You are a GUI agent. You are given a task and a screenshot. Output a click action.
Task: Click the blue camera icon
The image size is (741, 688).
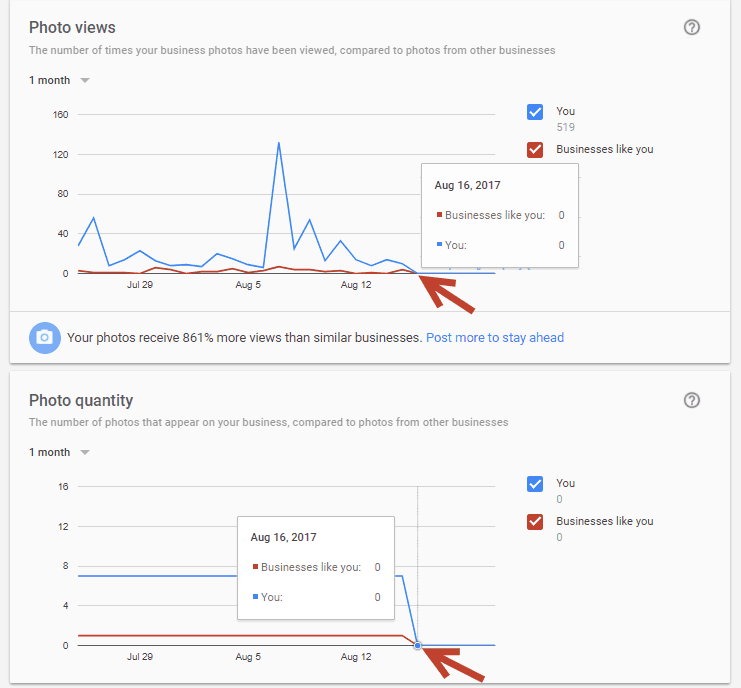point(44,338)
